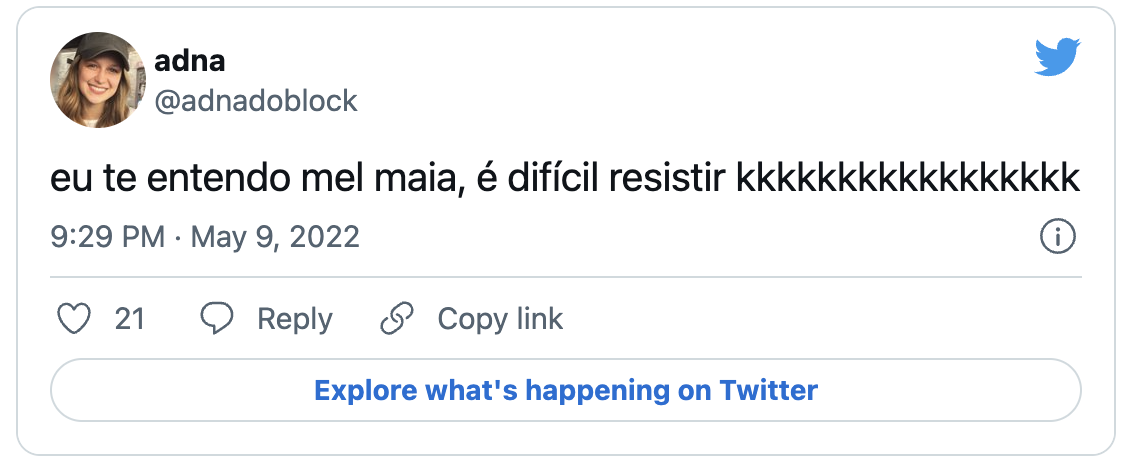Click the display name adna
Viewport: 1146px width, 464px height.
point(189,61)
